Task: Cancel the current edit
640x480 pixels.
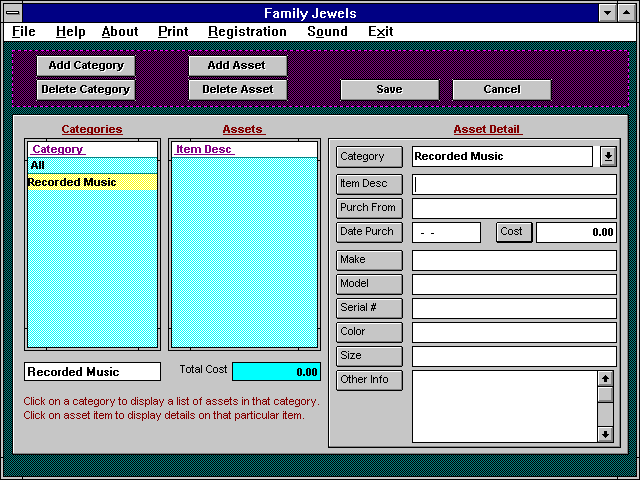Action: pyautogui.click(x=501, y=89)
